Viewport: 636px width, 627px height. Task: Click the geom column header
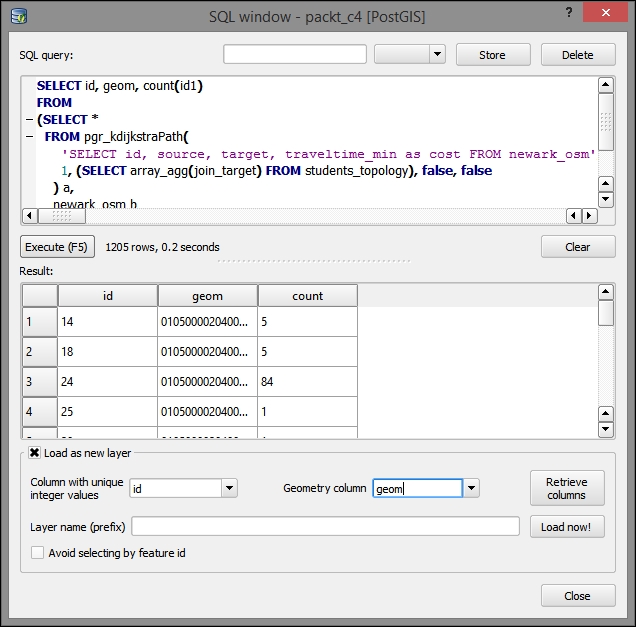pos(207,296)
